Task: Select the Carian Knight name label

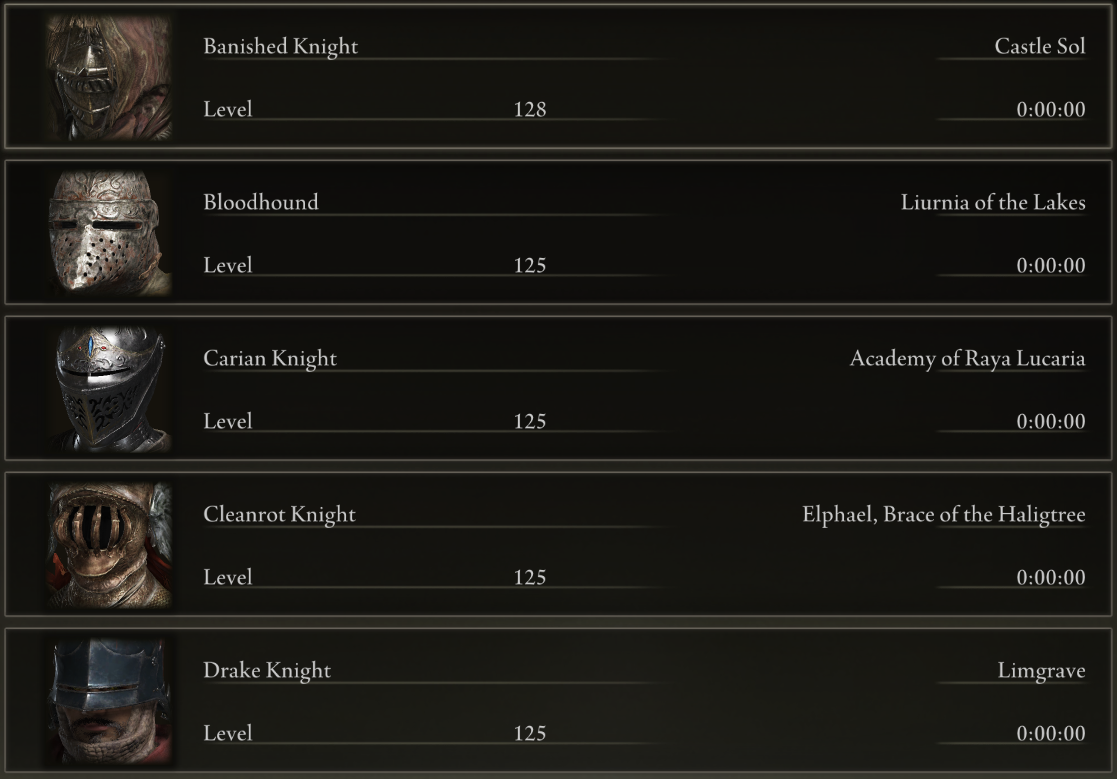Action: tap(270, 358)
